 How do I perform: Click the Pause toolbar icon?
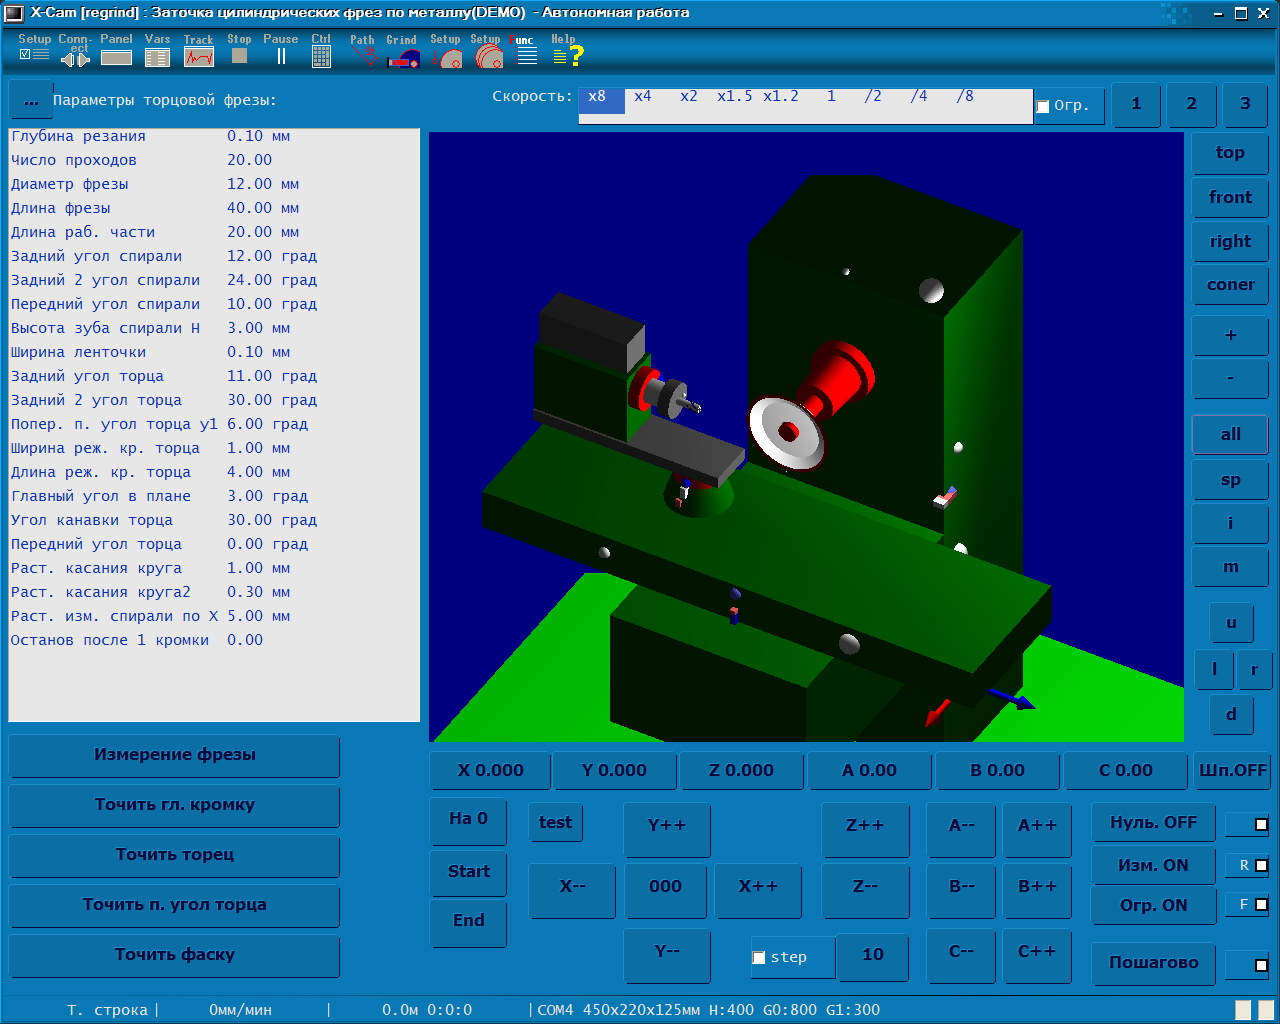(281, 50)
